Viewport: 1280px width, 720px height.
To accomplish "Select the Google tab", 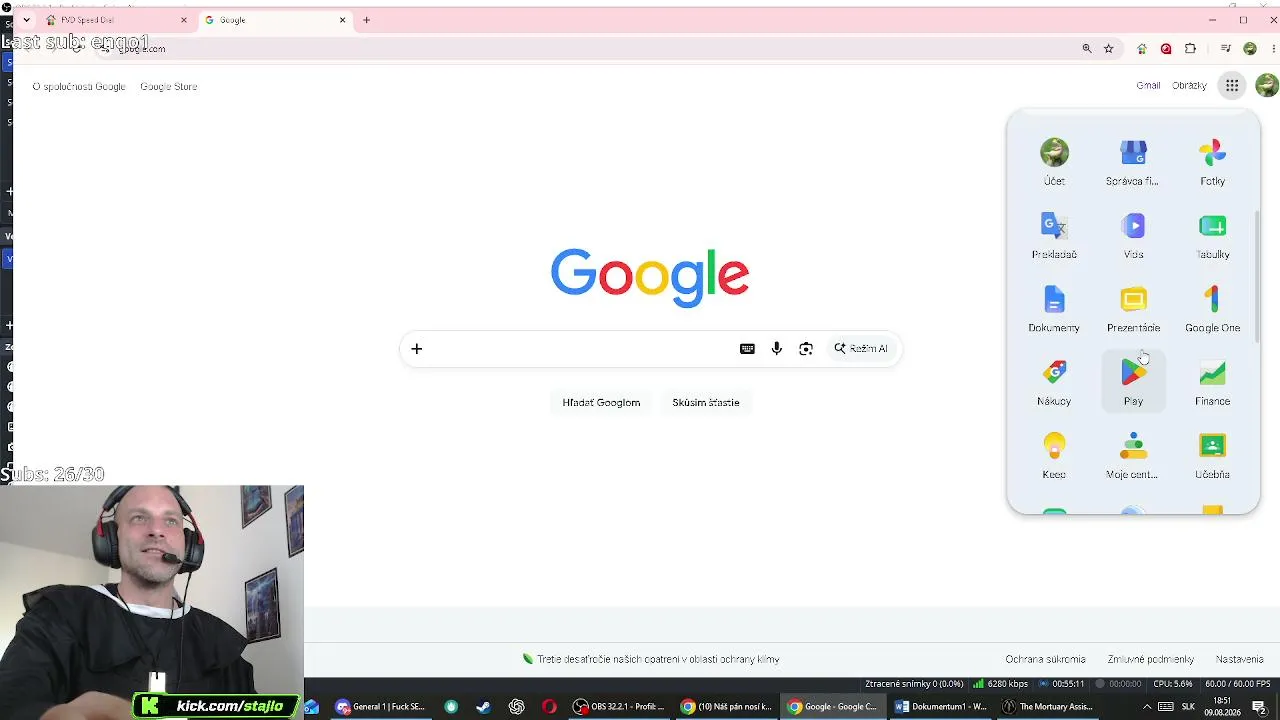I will click(x=275, y=20).
